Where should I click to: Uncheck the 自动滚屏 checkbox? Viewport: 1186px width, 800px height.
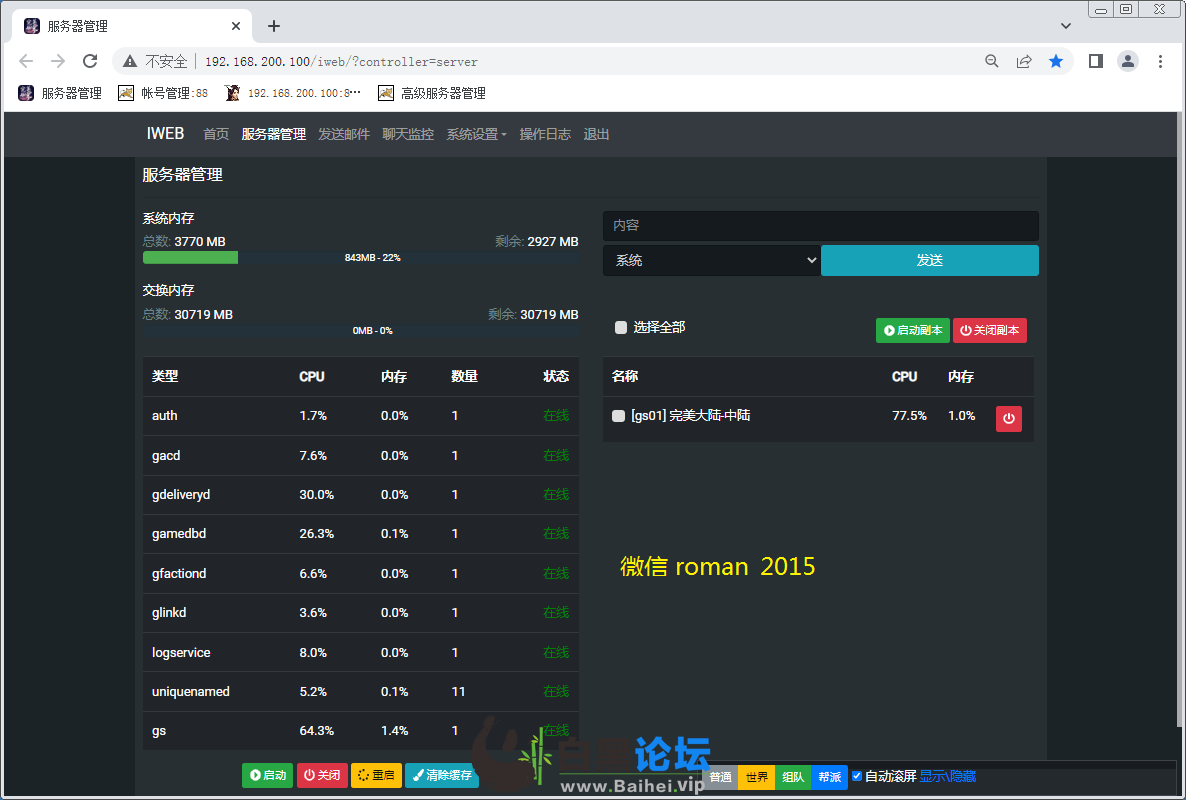(857, 776)
